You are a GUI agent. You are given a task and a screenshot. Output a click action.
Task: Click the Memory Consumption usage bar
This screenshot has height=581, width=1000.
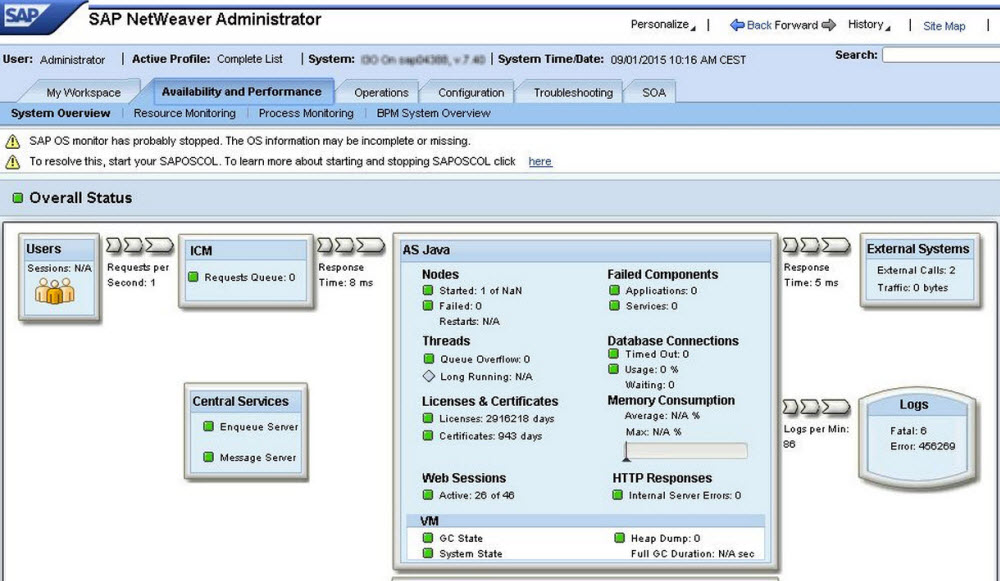click(686, 451)
